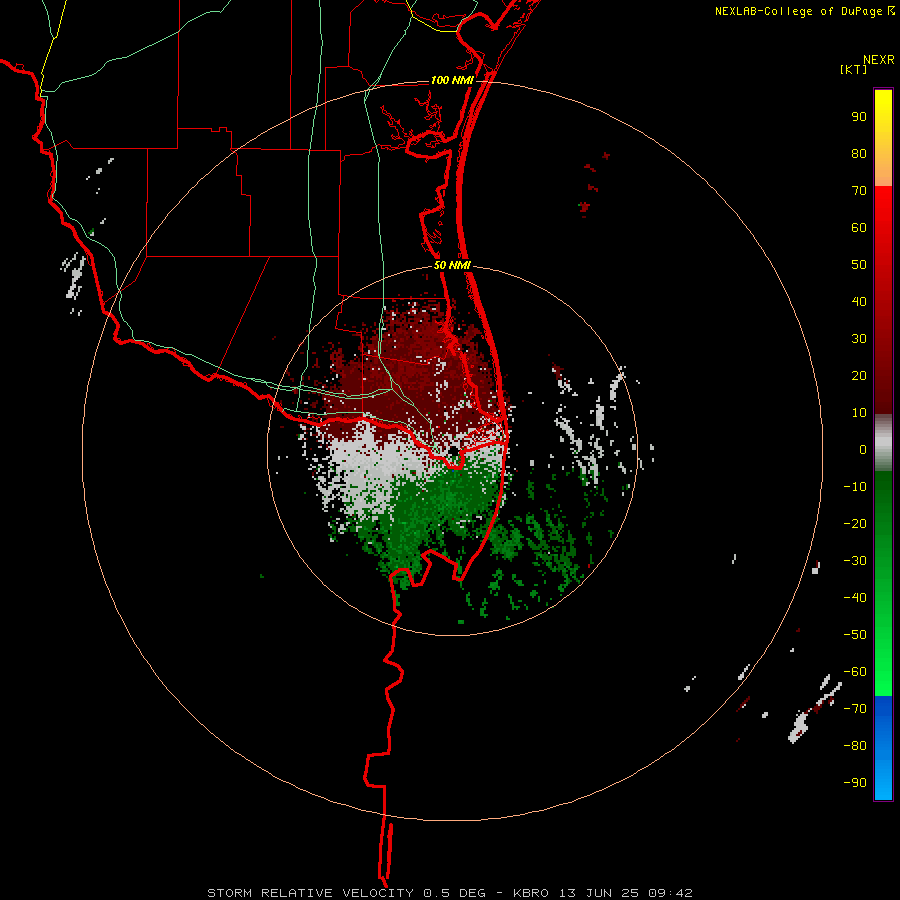Viewport: 900px width, 900px height.
Task: Click the NEXLAB-College of DuPage watermark text
Action: pyautogui.click(x=804, y=11)
